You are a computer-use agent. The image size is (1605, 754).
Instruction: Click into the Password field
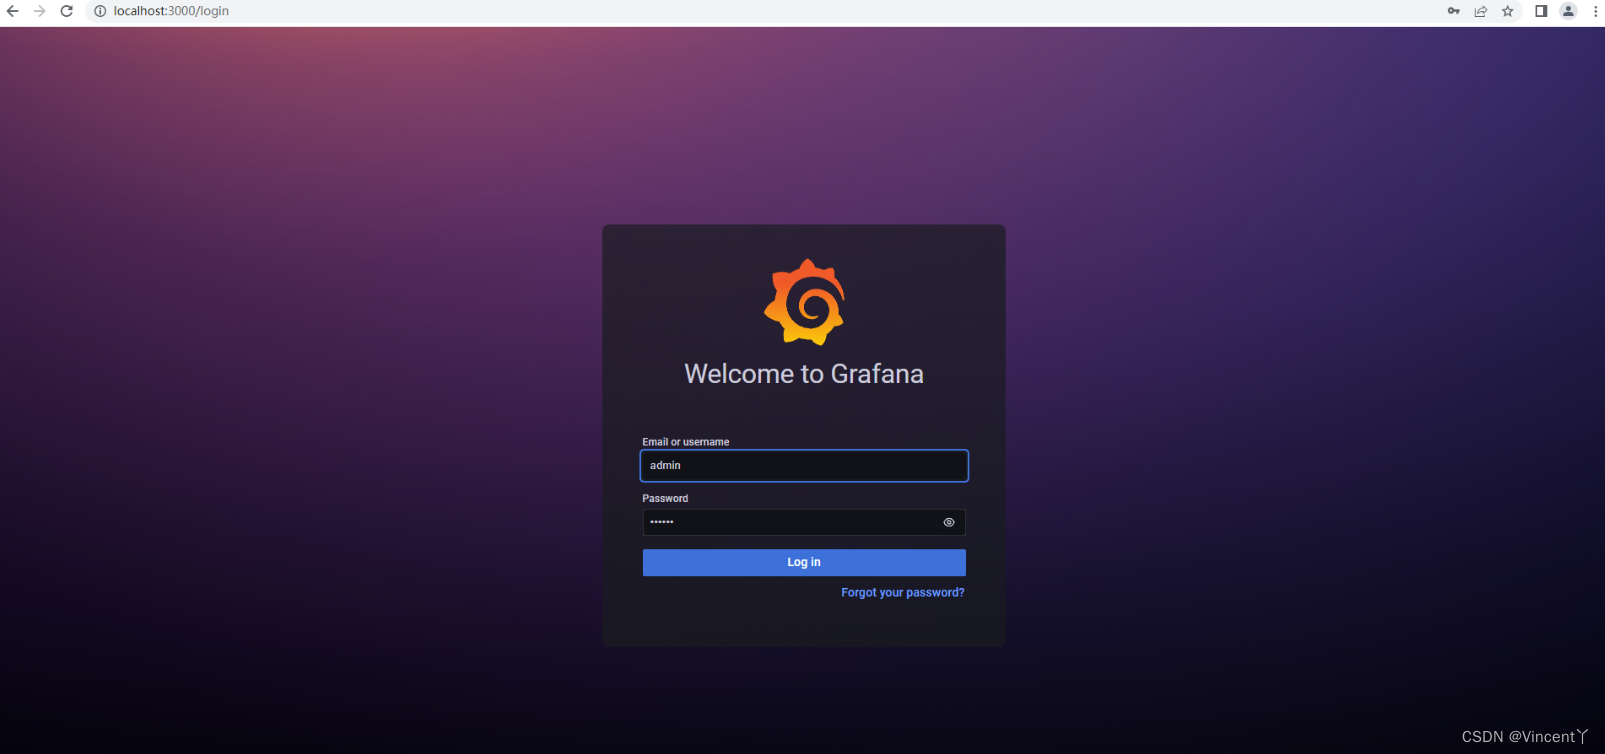click(x=804, y=522)
